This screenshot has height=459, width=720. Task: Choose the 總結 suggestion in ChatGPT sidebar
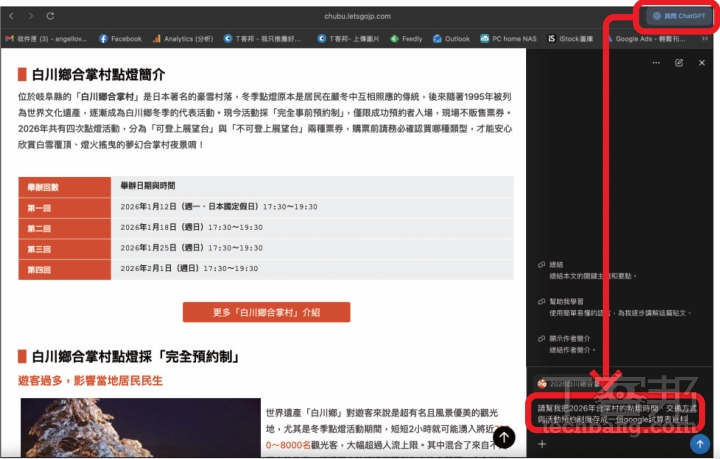(x=587, y=270)
